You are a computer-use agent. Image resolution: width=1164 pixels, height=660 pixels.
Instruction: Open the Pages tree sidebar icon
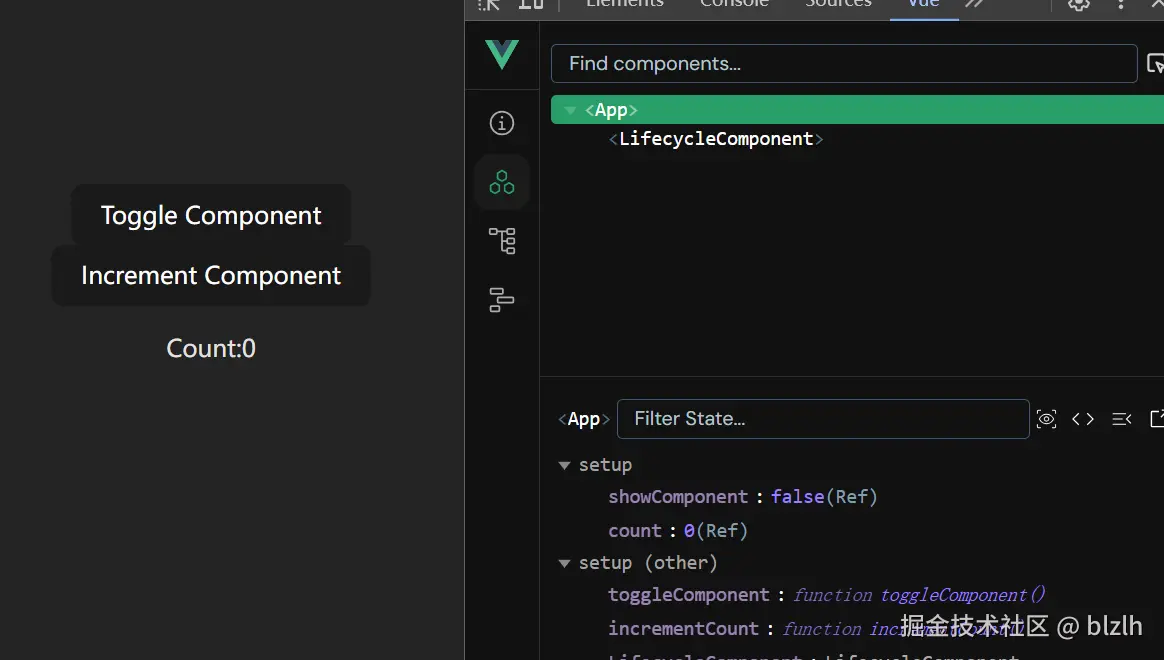click(x=502, y=240)
